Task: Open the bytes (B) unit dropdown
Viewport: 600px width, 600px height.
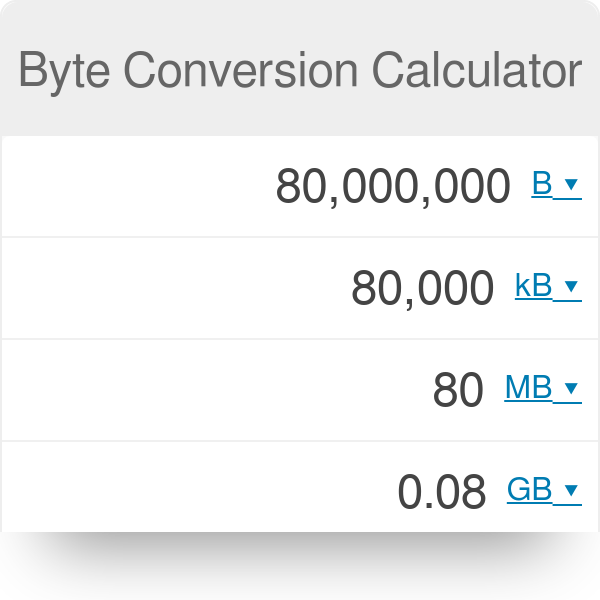Action: [556, 185]
